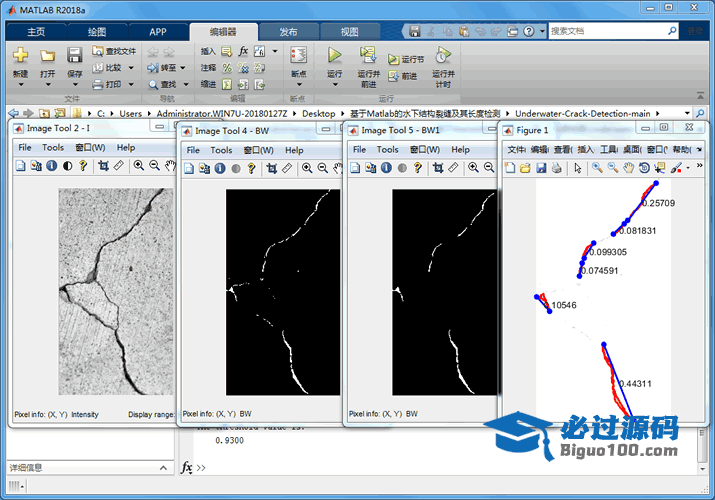
Task: Click browse for folder icon in path bar
Action: click(60, 113)
